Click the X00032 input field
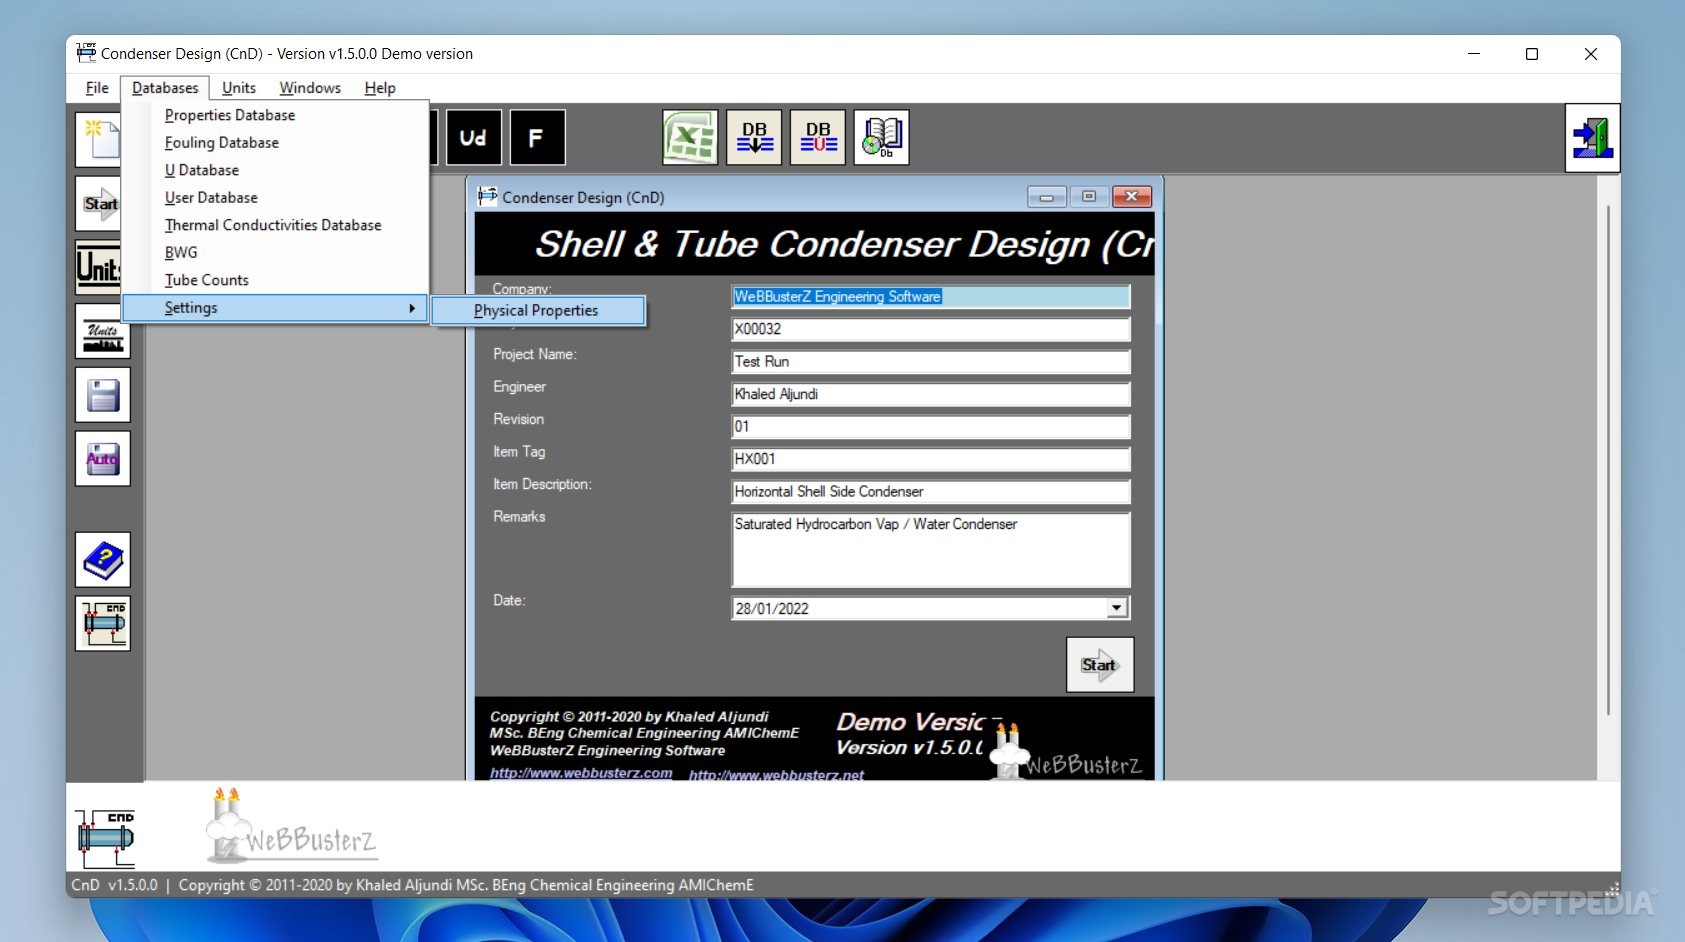This screenshot has width=1685, height=942. (931, 329)
